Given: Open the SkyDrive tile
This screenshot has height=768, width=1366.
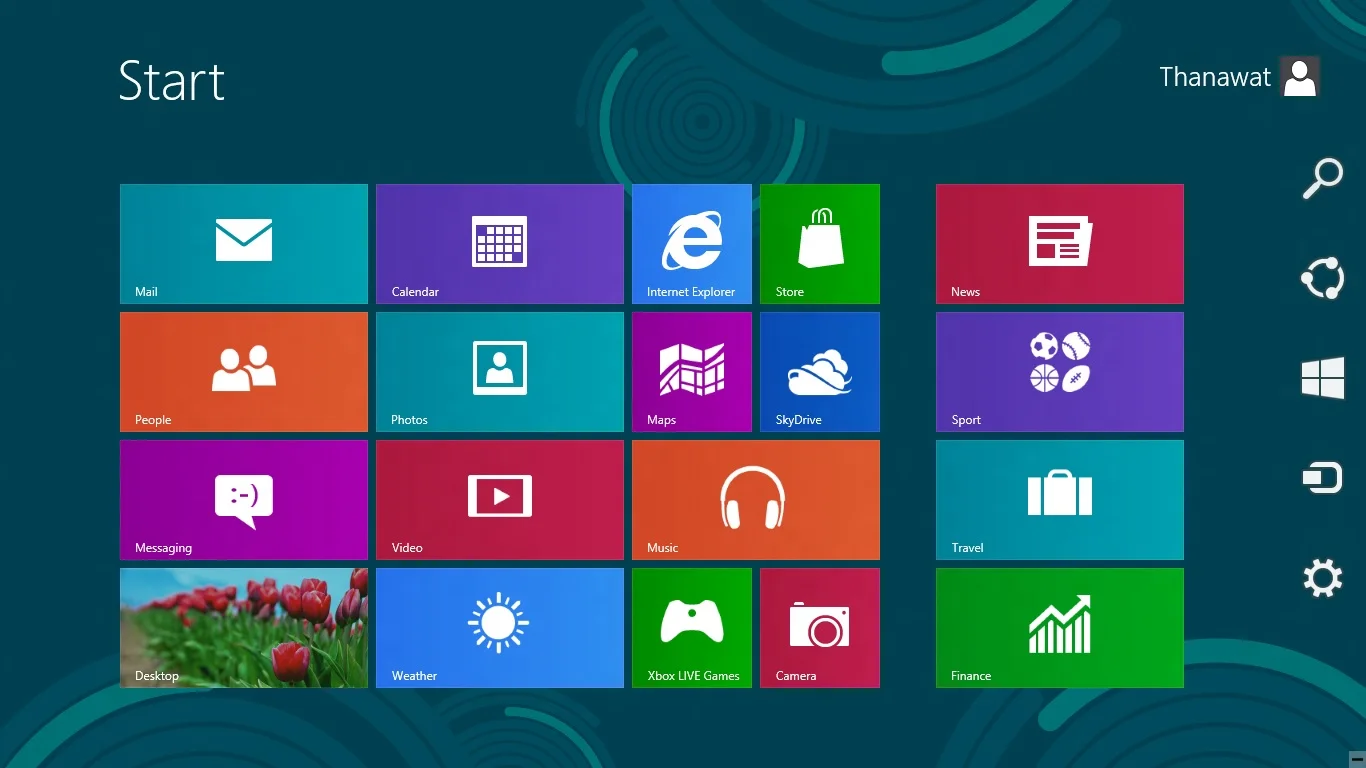Looking at the screenshot, I should click(x=820, y=372).
